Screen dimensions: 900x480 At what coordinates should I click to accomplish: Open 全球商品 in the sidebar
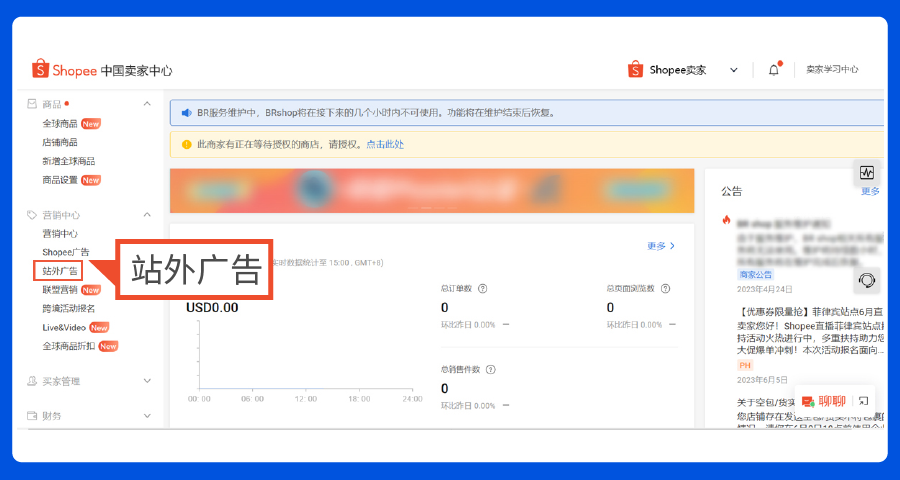click(60, 123)
